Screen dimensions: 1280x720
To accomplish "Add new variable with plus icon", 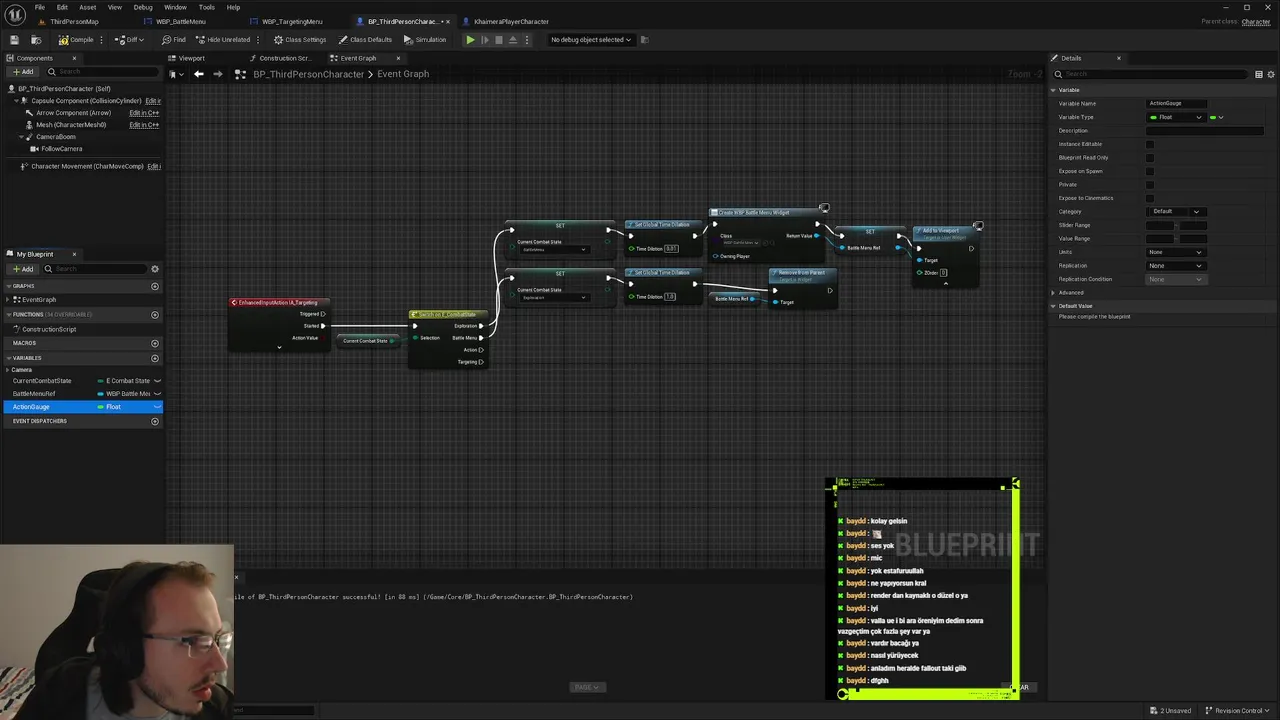I will point(155,358).
